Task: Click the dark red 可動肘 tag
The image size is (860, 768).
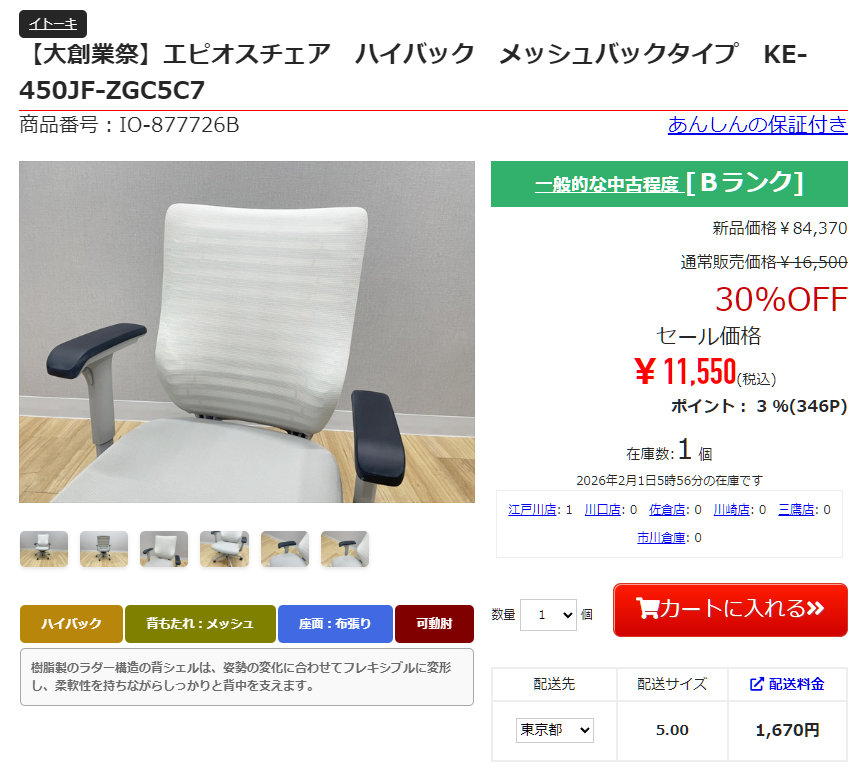Action: click(x=434, y=624)
